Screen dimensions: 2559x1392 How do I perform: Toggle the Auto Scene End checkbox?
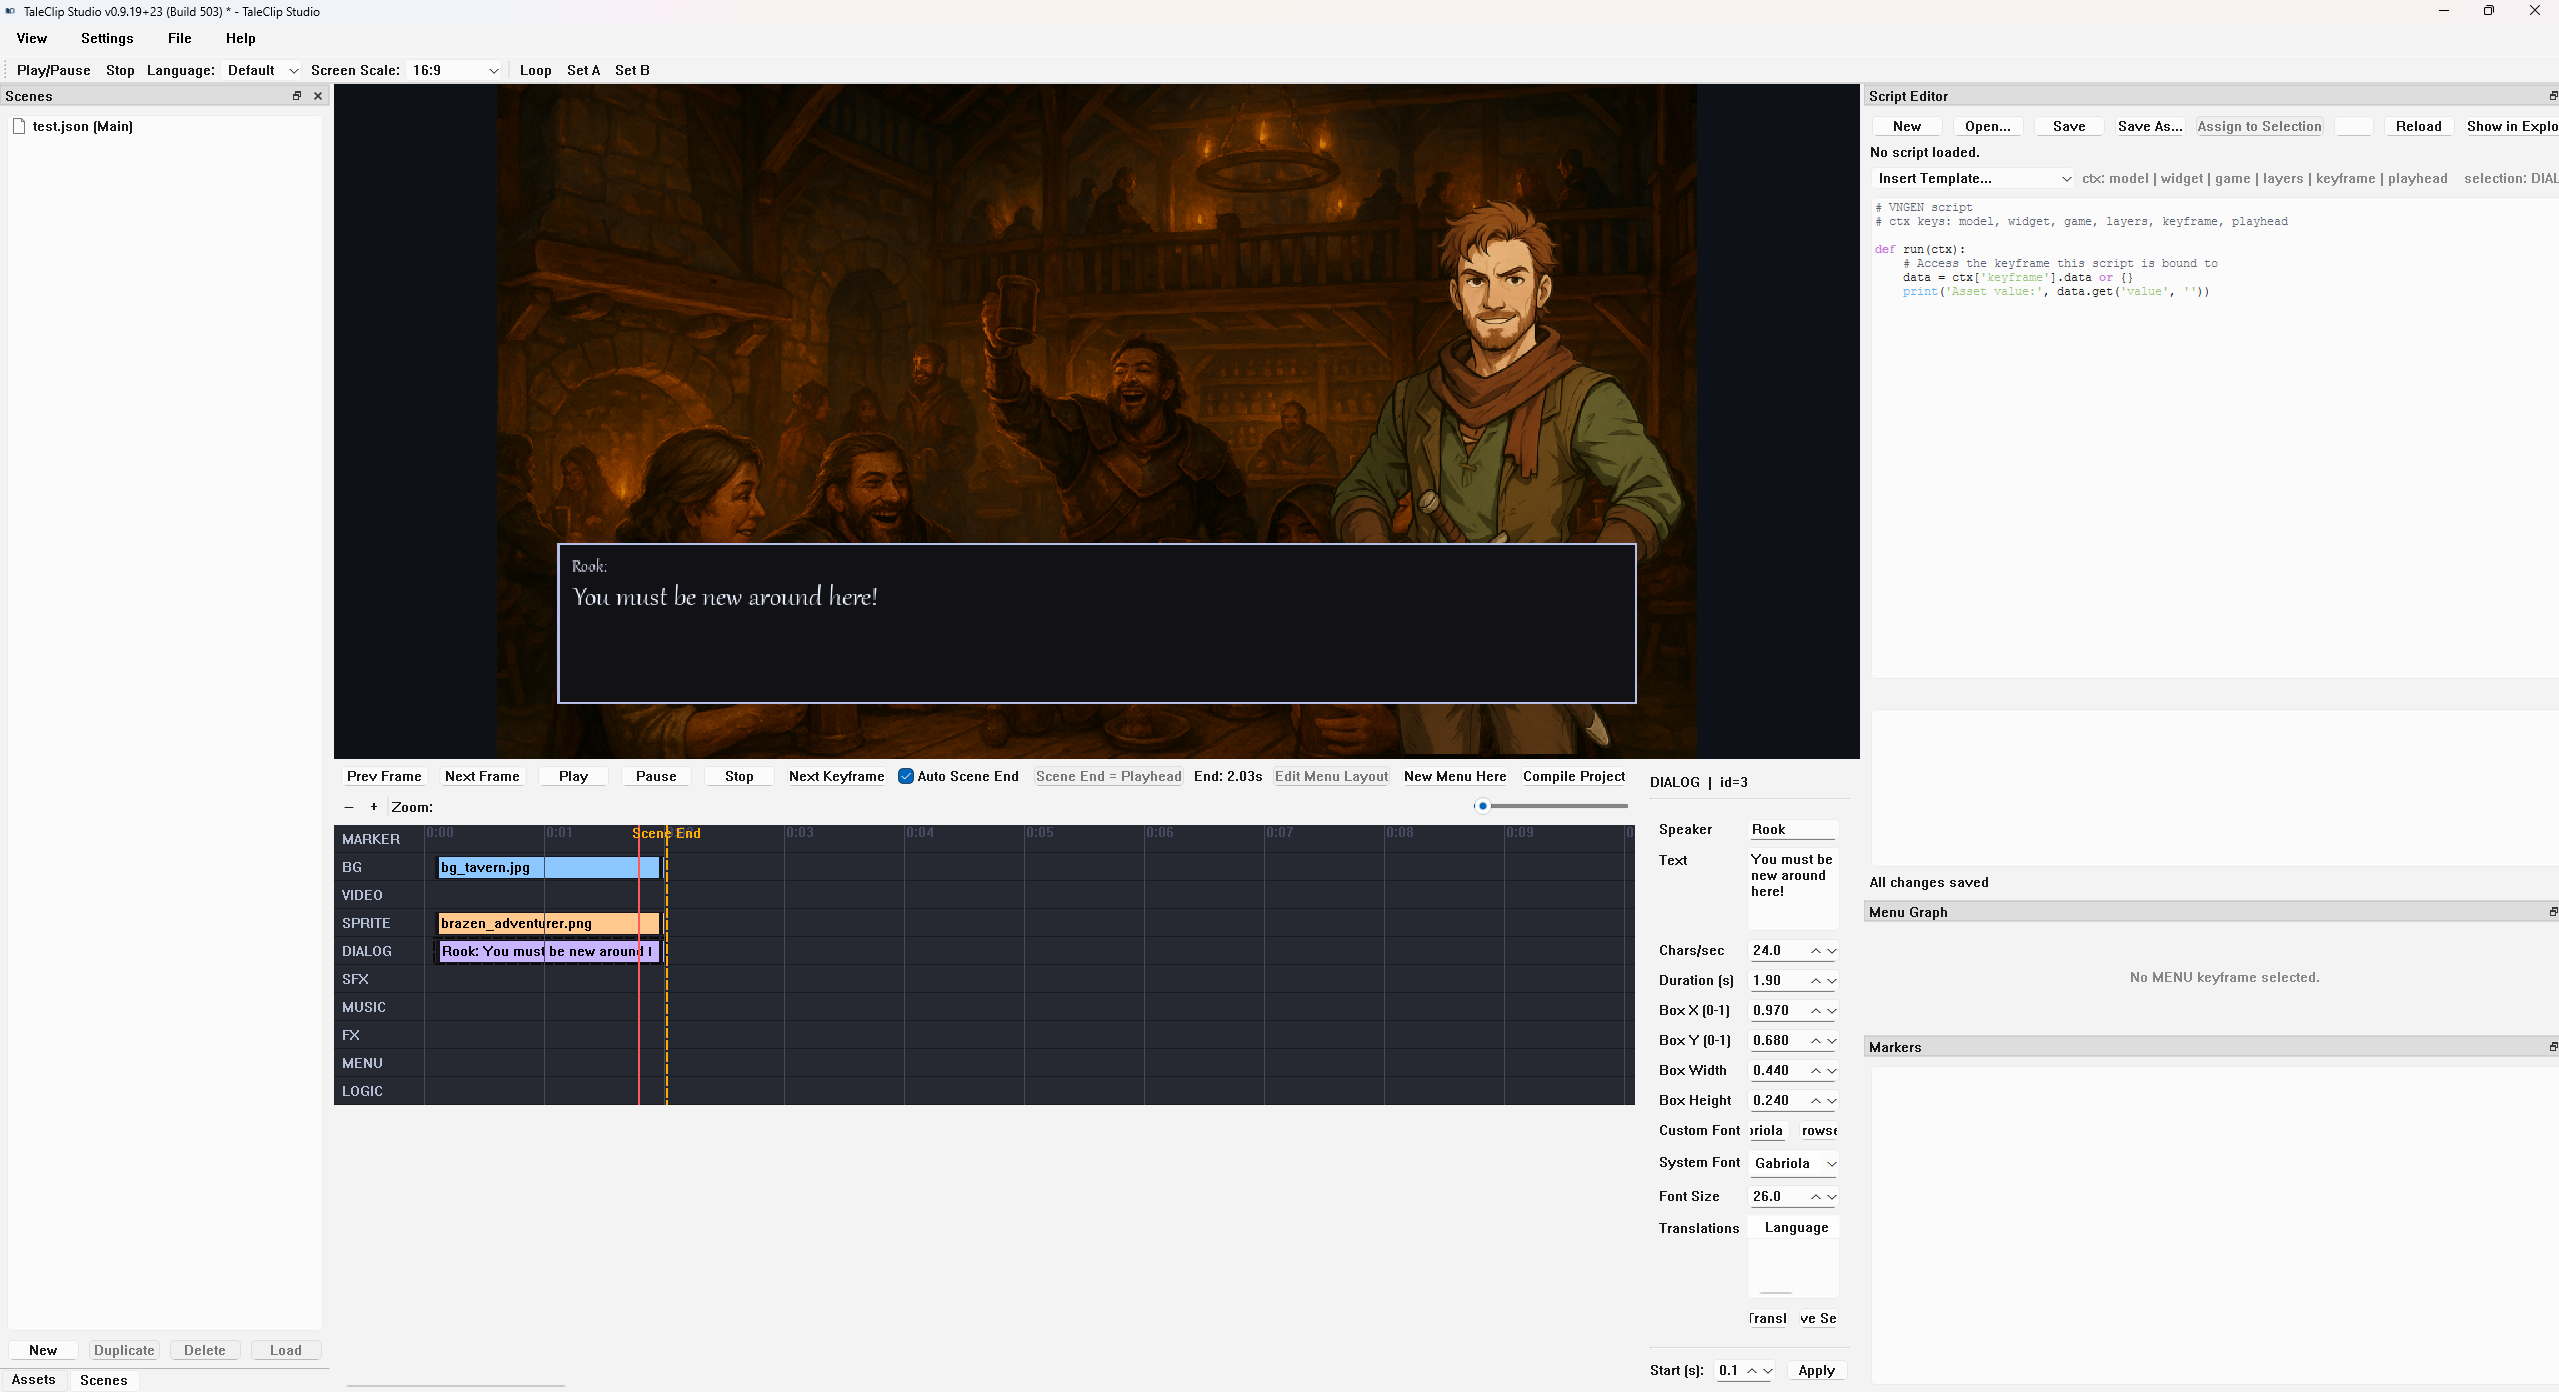(x=906, y=776)
